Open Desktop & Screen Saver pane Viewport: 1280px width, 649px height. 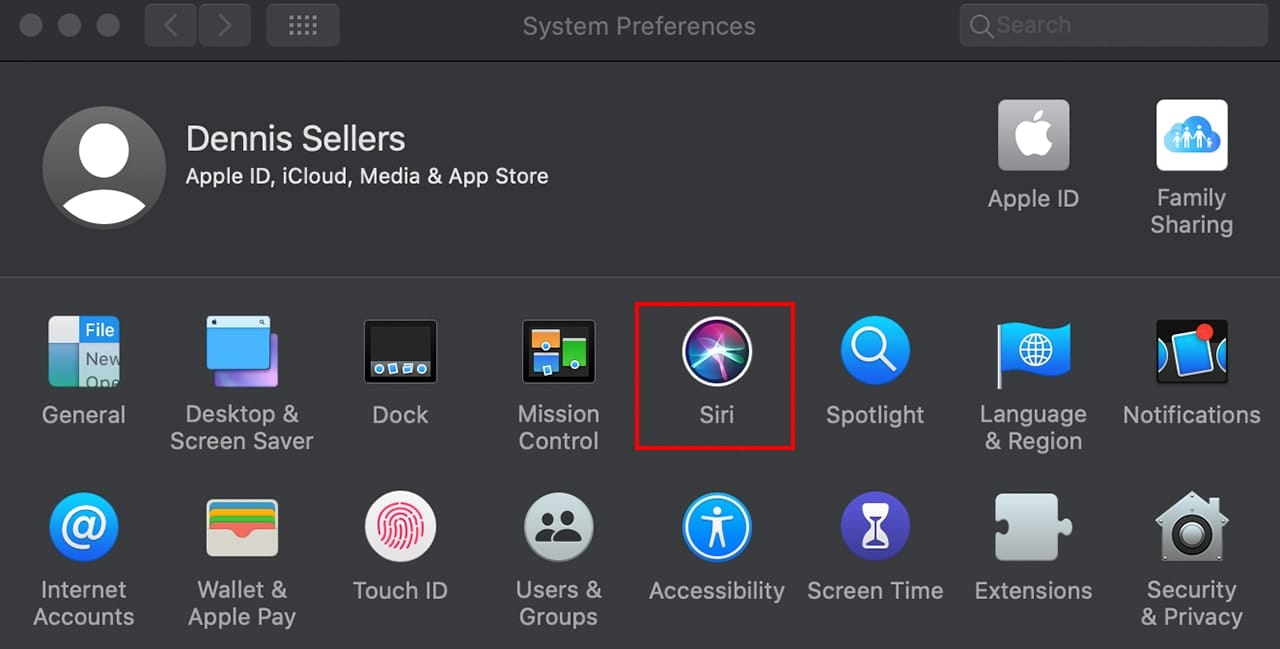[x=242, y=352]
